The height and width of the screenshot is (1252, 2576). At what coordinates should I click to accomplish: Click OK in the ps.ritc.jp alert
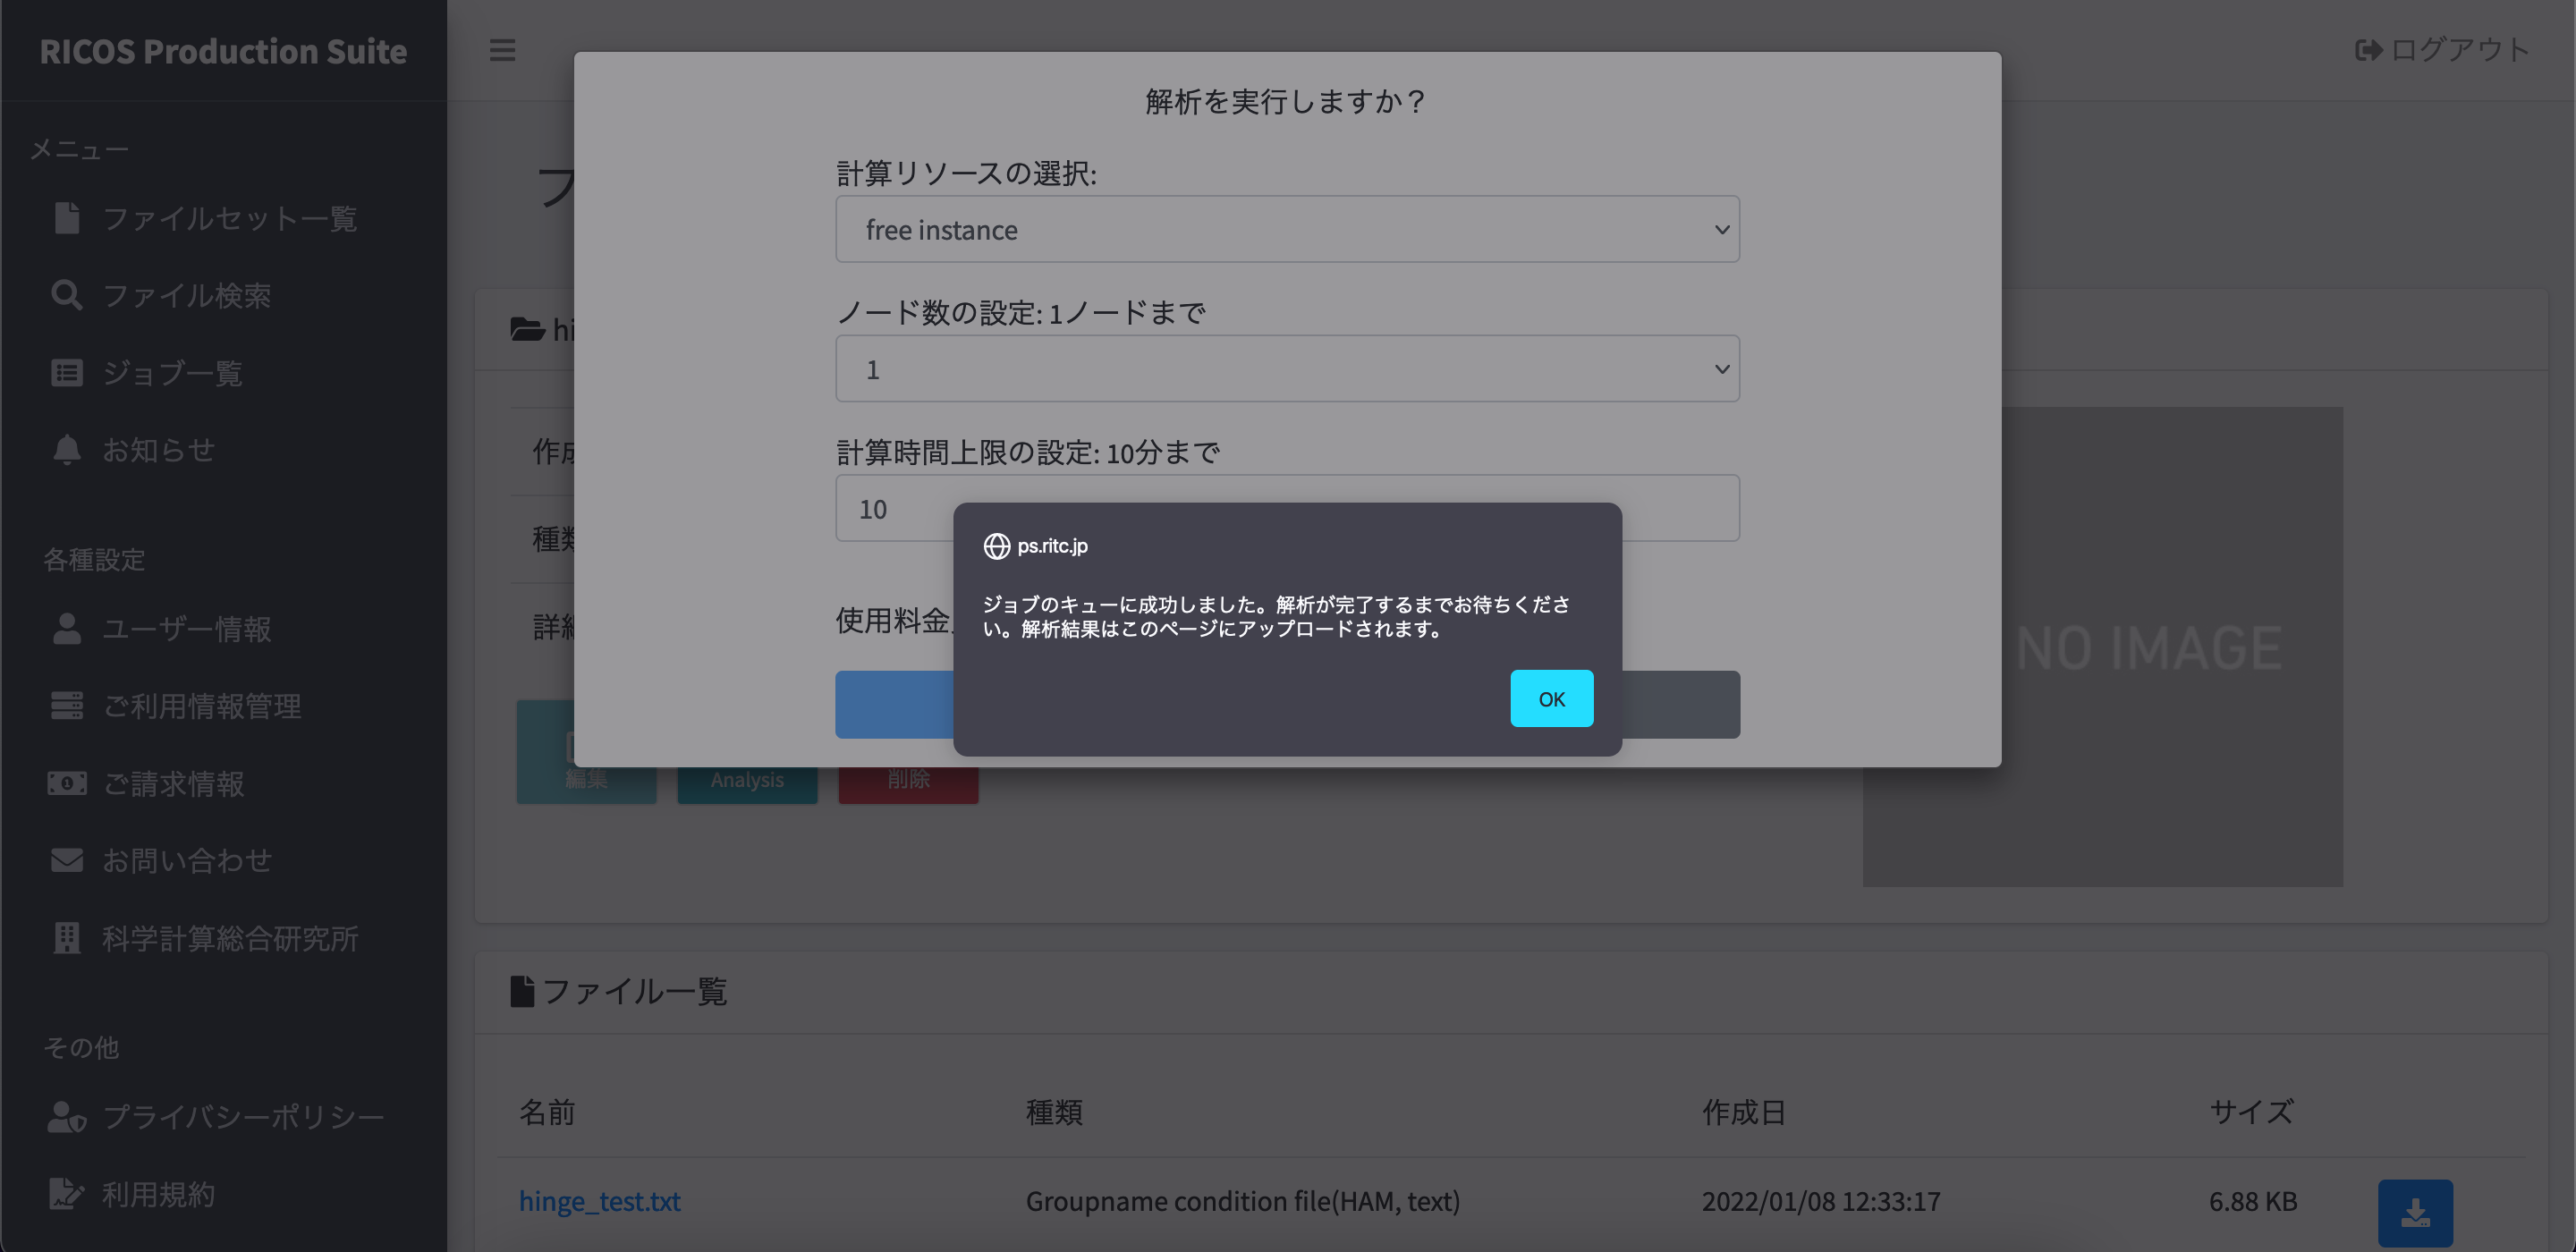tap(1551, 698)
